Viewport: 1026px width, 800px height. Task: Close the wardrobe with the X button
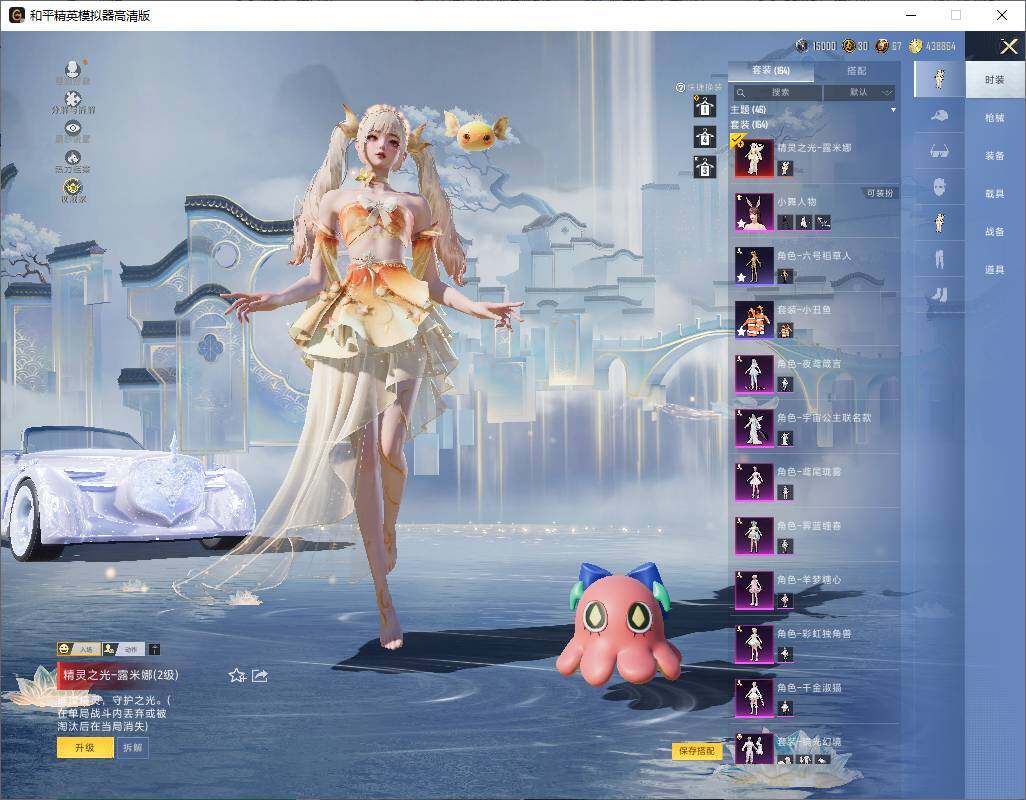1008,46
